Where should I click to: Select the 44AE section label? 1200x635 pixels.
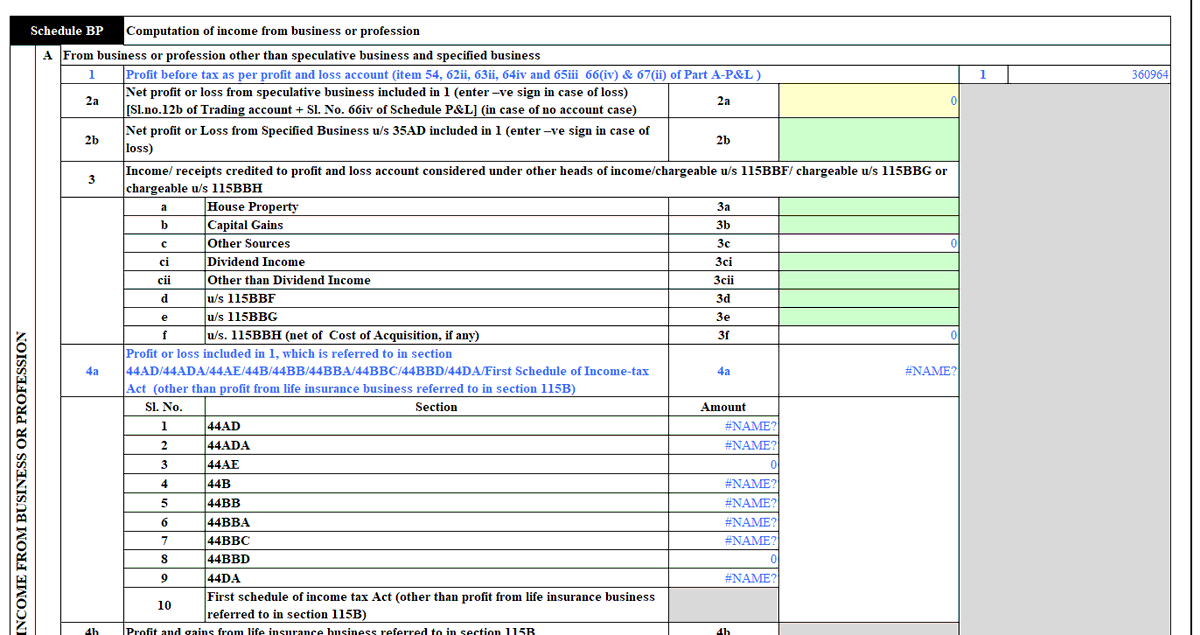pyautogui.click(x=436, y=465)
